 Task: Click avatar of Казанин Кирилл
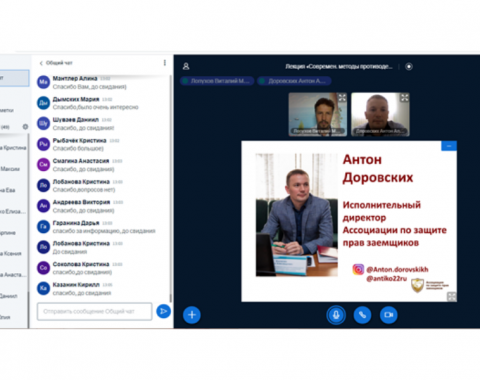point(43,289)
